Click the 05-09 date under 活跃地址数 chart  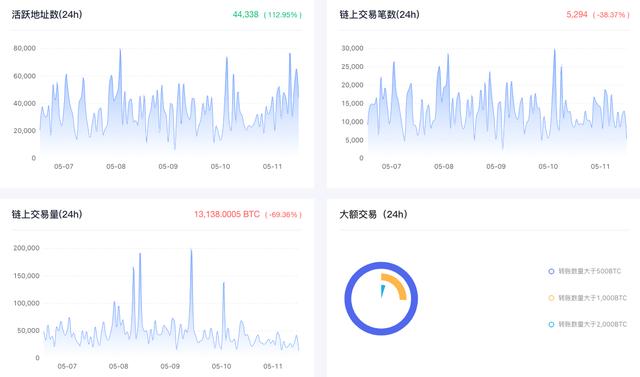[168, 166]
